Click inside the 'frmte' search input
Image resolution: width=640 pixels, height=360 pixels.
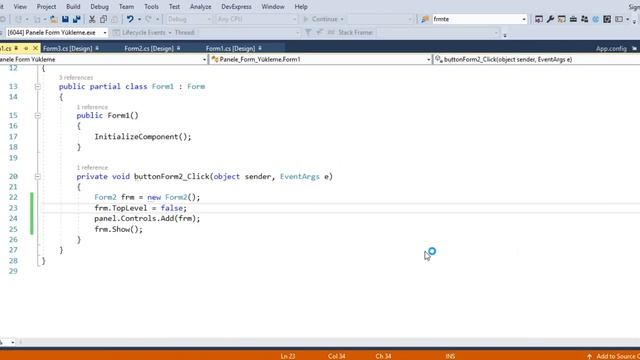pyautogui.click(x=476, y=19)
